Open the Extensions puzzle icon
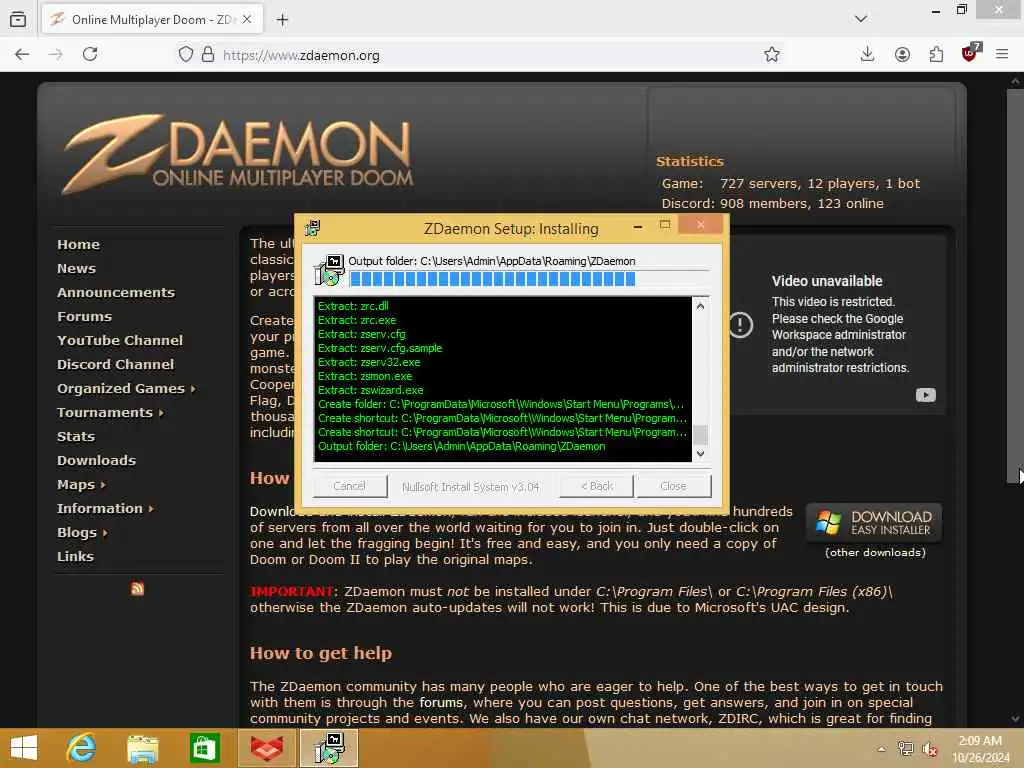The height and width of the screenshot is (768, 1024). (x=936, y=54)
